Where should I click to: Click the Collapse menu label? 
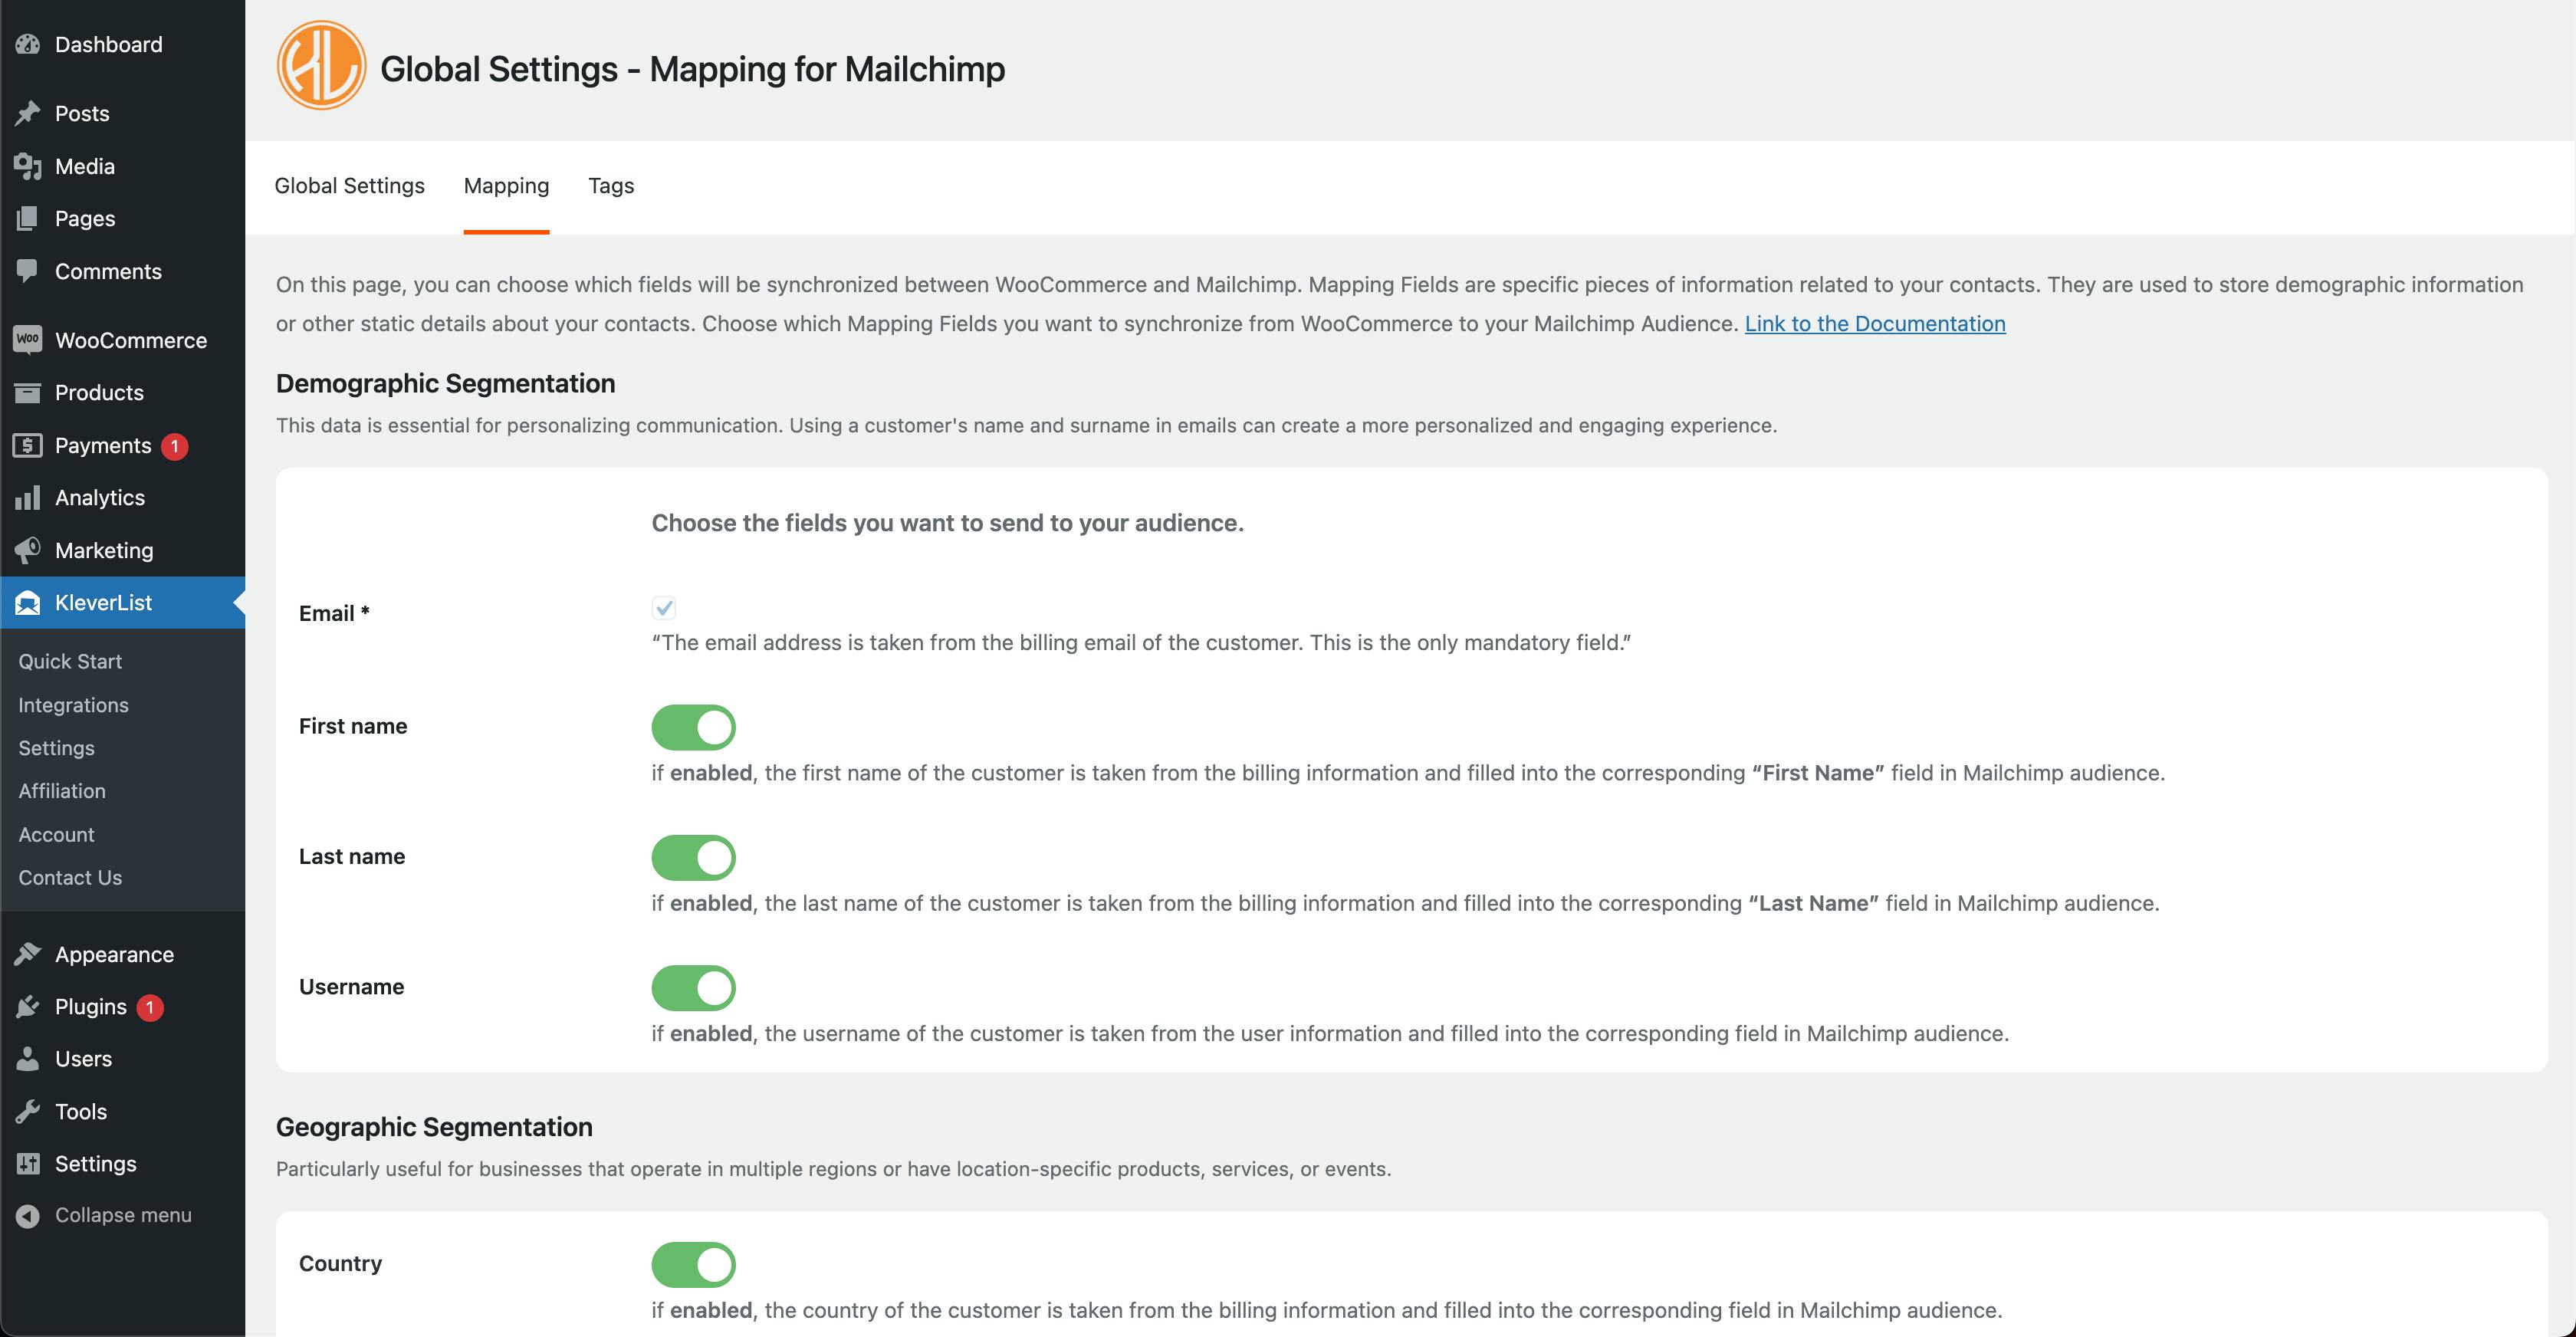123,1215
